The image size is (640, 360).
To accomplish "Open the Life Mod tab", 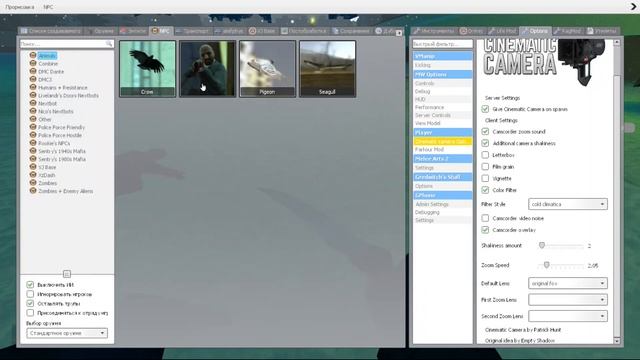I will pos(502,31).
